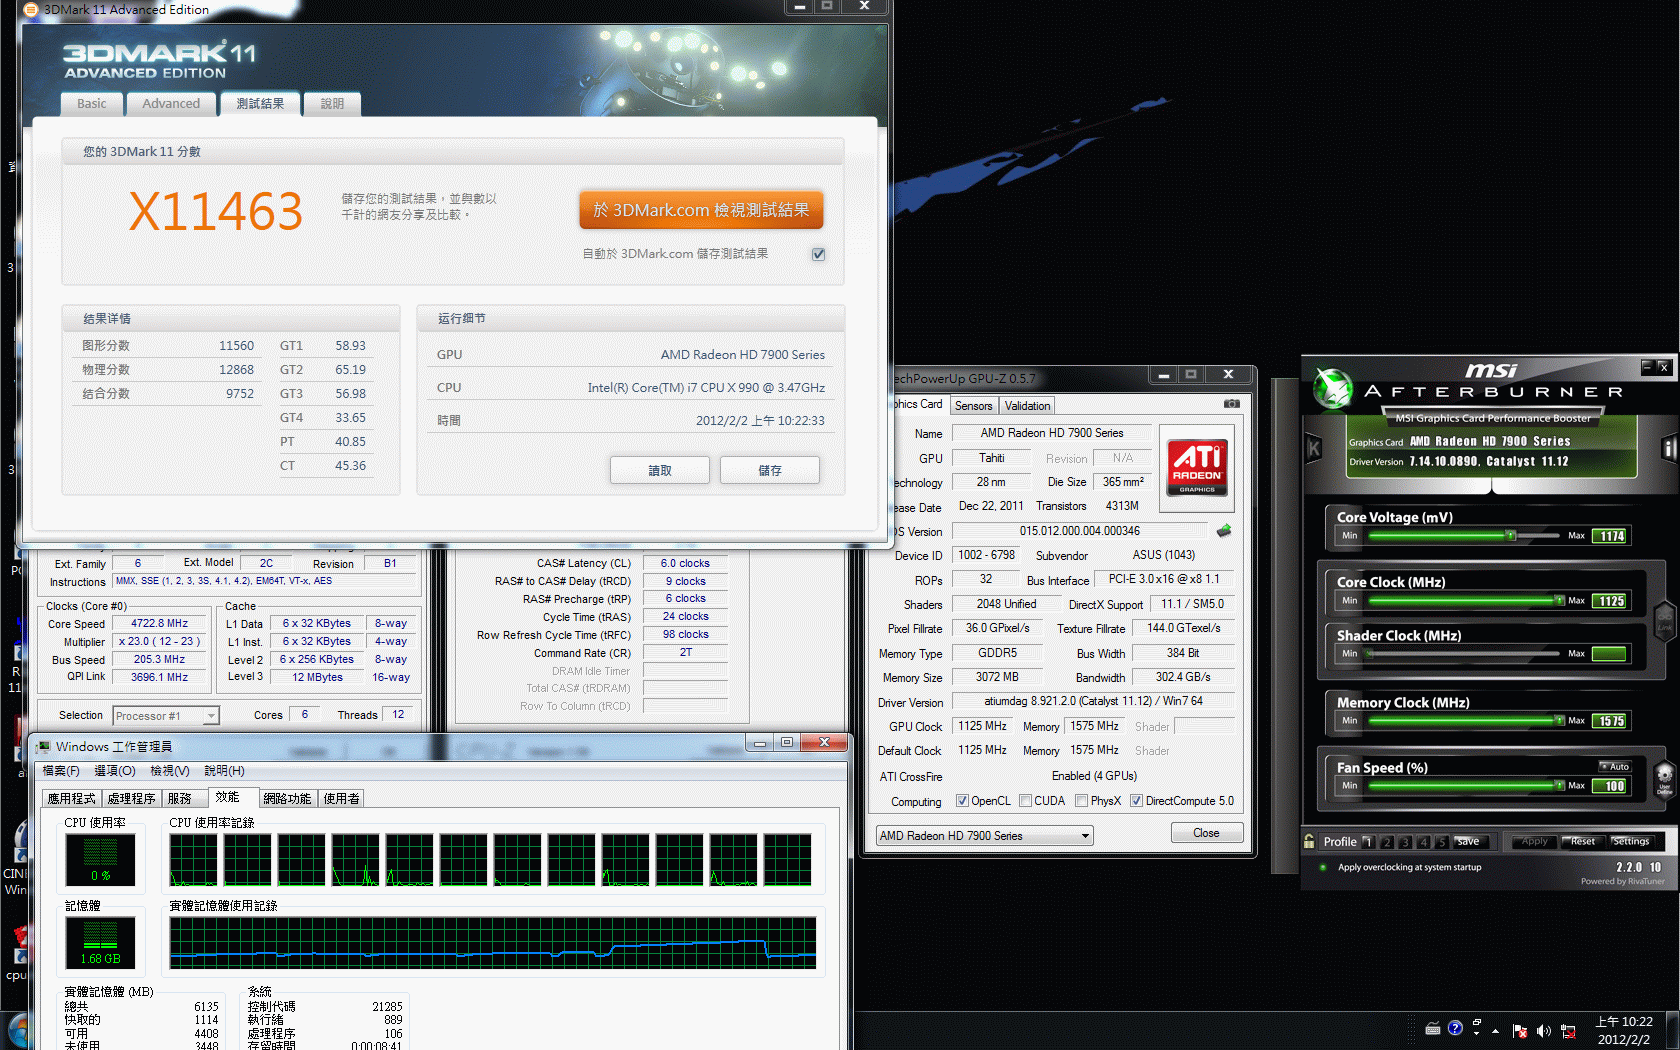Click the Fan Speed slider handle
1680x1050 pixels.
[1559, 786]
